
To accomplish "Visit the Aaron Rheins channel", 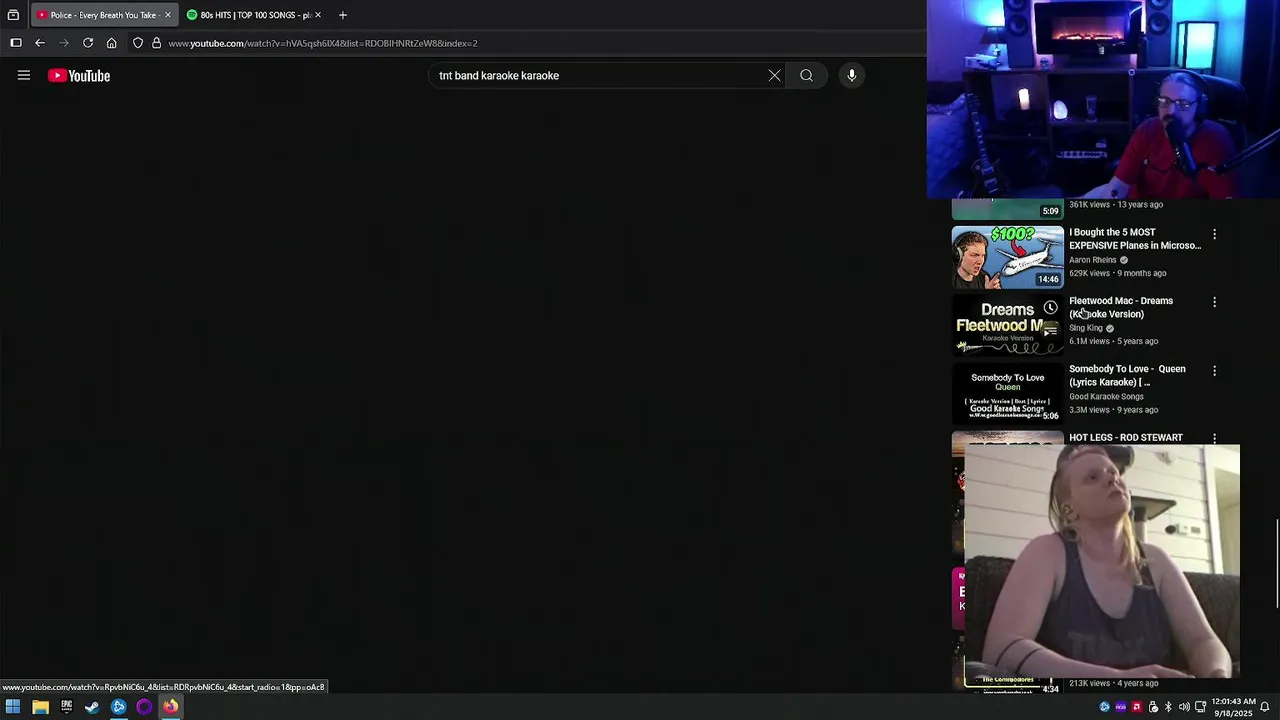I will coord(1093,260).
